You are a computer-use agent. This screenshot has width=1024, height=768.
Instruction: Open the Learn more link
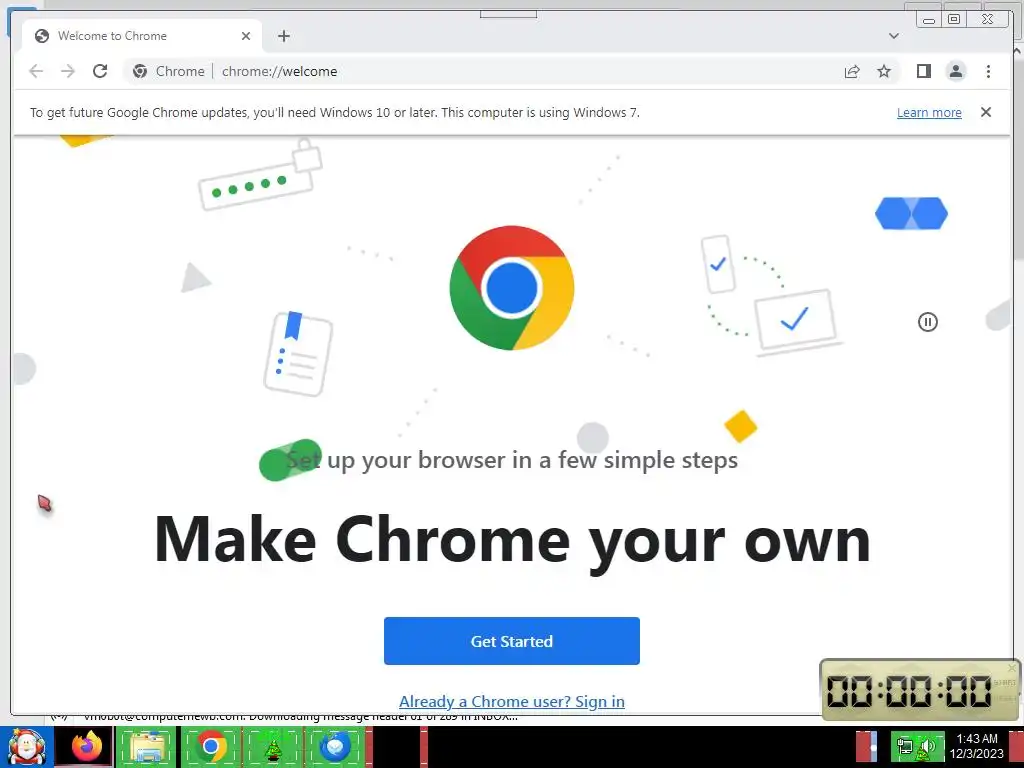929,112
